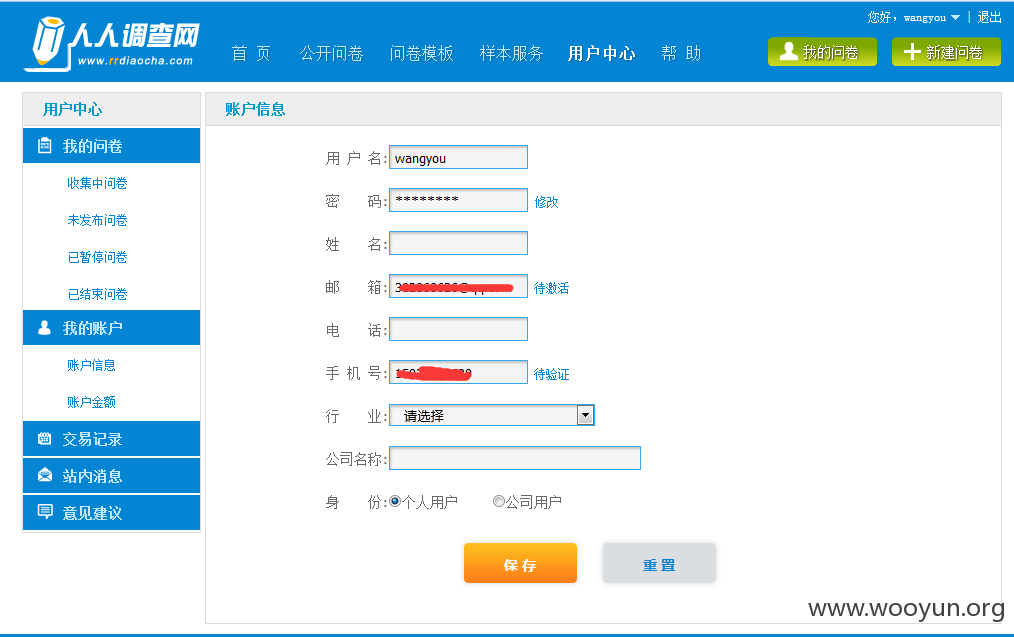Click the 账户信息 panel heading

[x=255, y=109]
